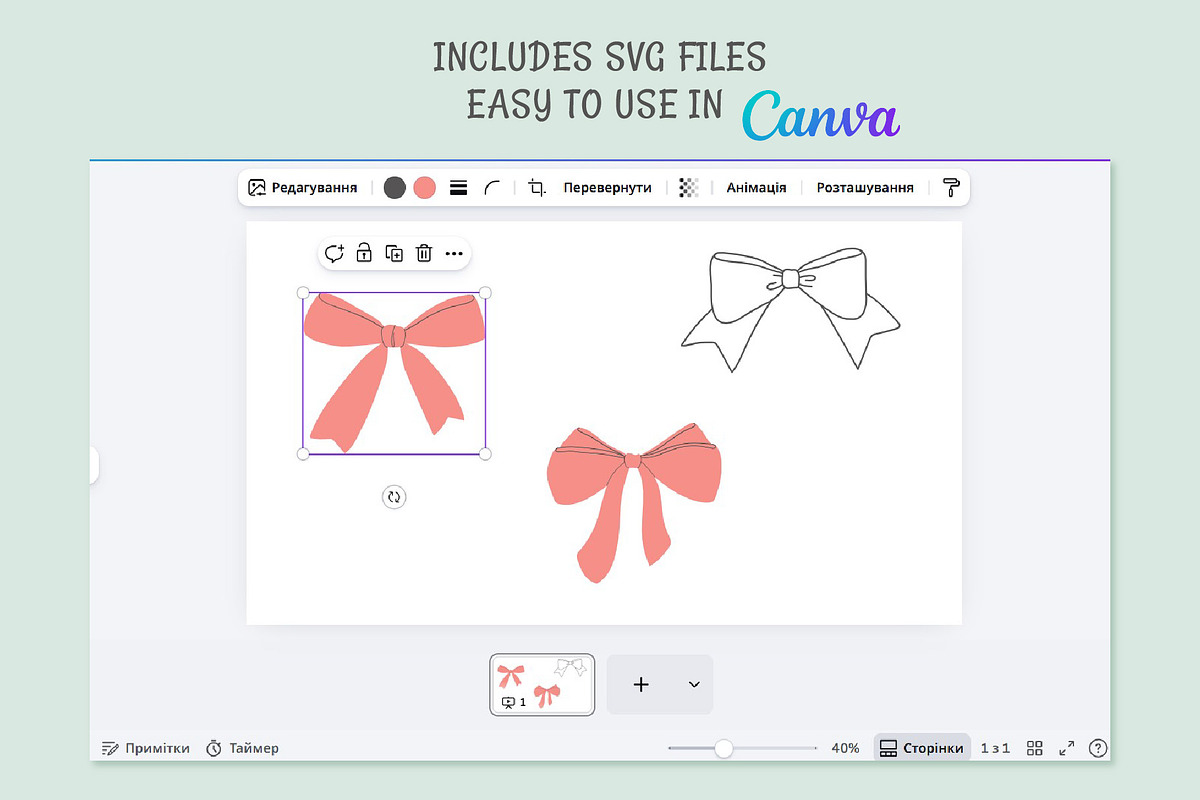Viewport: 1200px width, 800px height.
Task: Open the Таймер timer
Action: [x=242, y=748]
